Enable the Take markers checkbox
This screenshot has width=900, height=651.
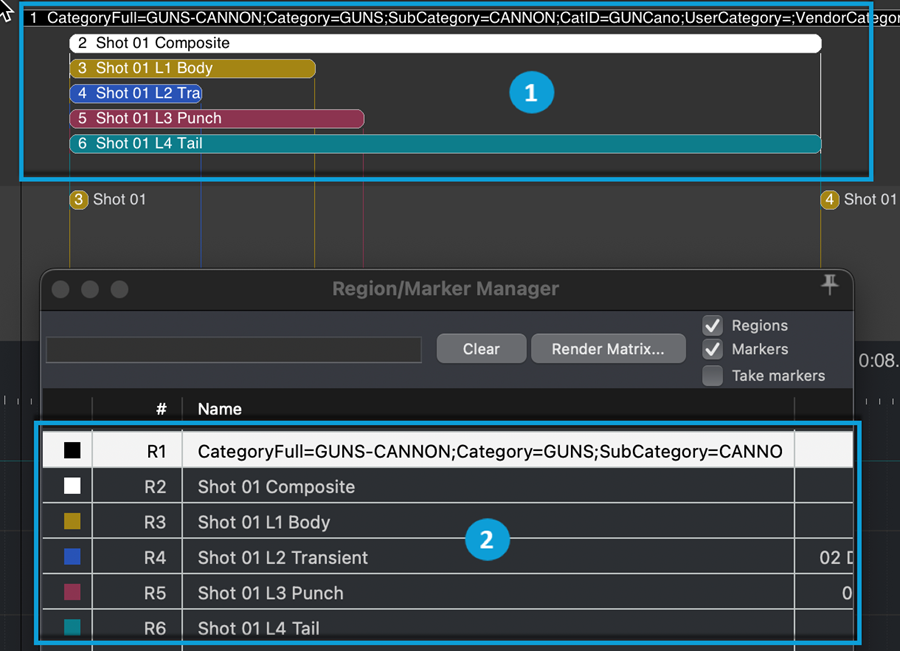(x=713, y=376)
